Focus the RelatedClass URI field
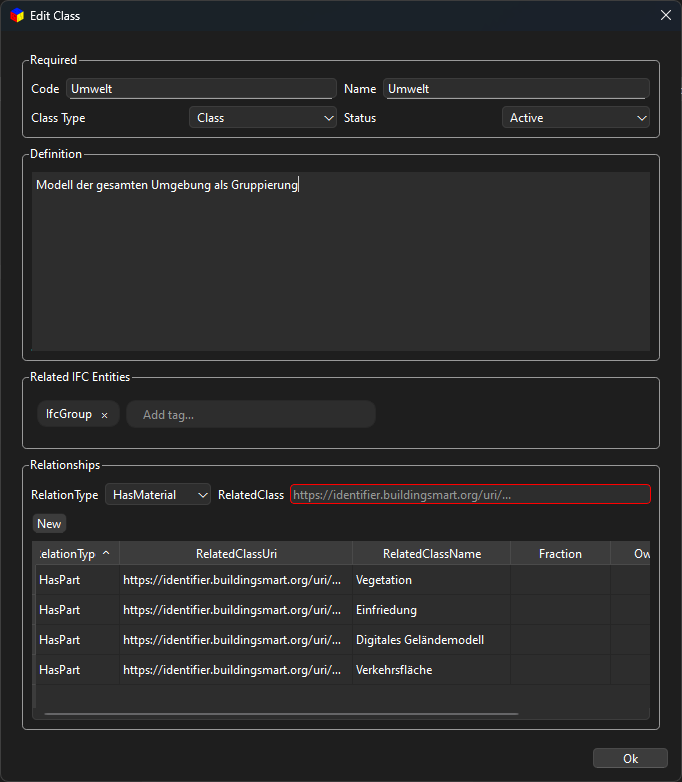 [470, 494]
